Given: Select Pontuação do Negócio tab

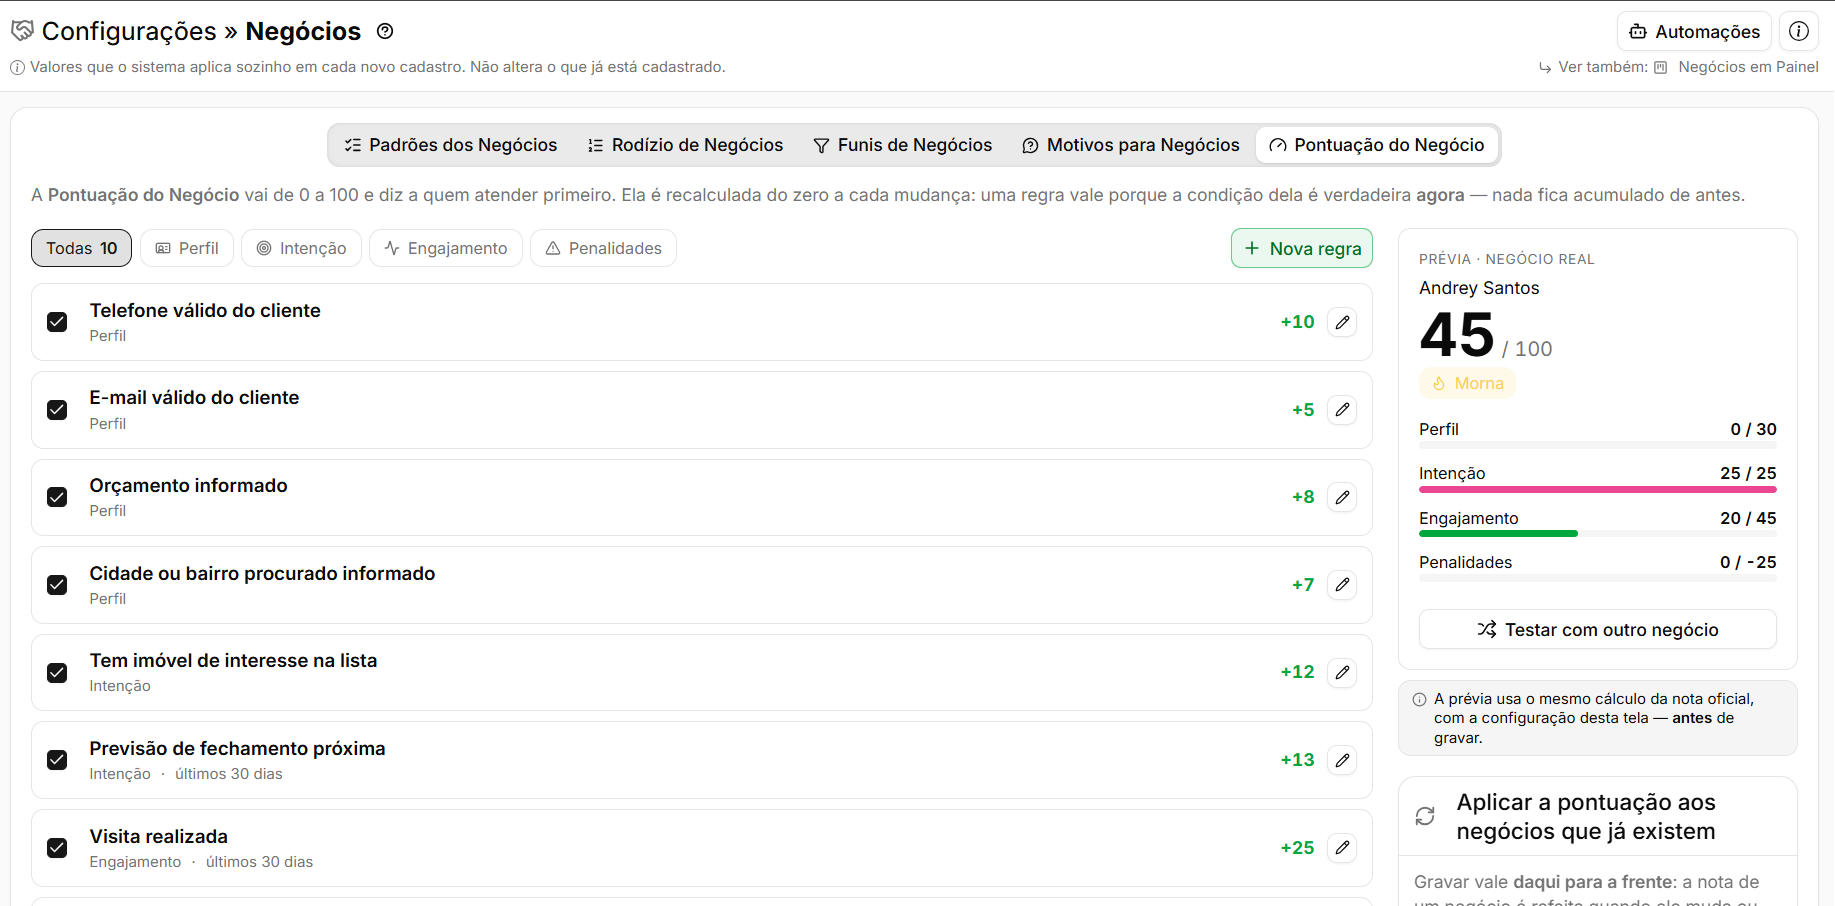Looking at the screenshot, I should point(1377,145).
